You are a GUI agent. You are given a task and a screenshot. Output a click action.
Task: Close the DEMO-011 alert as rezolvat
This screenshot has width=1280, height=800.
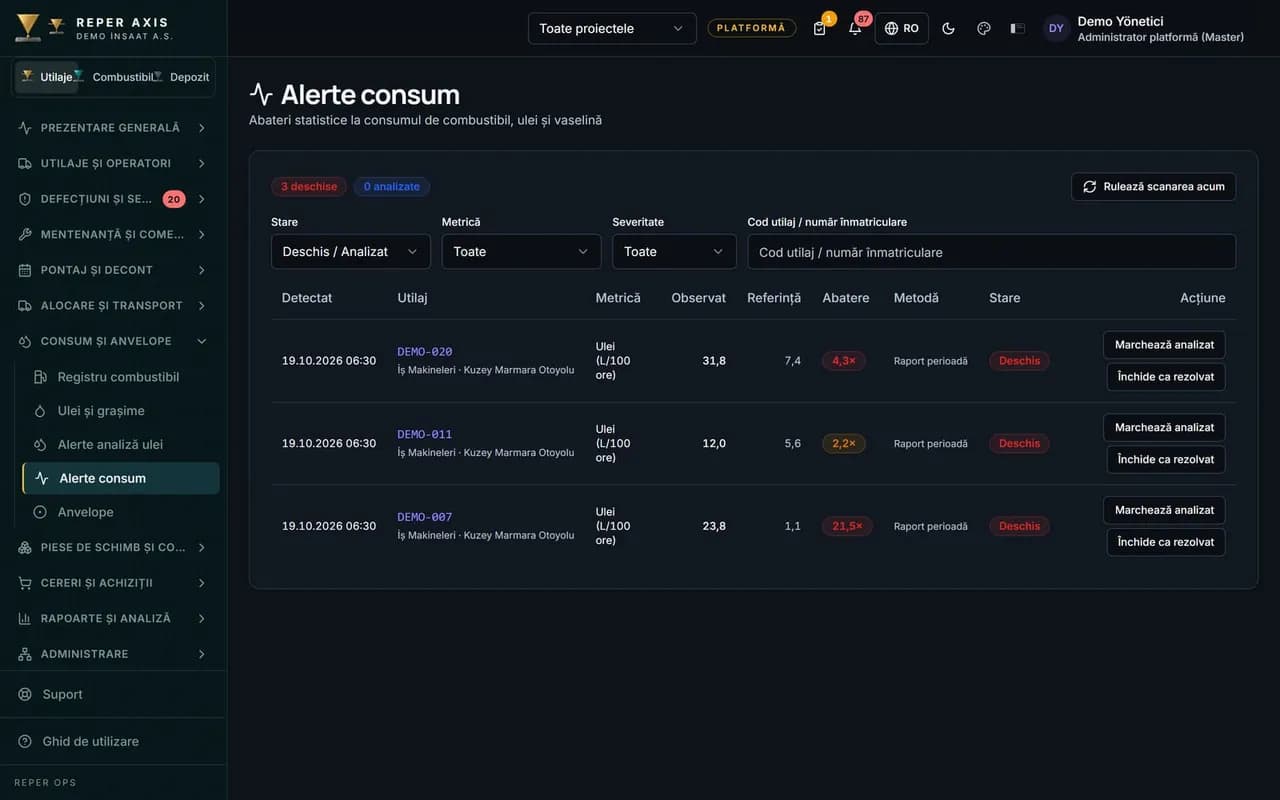point(1166,459)
